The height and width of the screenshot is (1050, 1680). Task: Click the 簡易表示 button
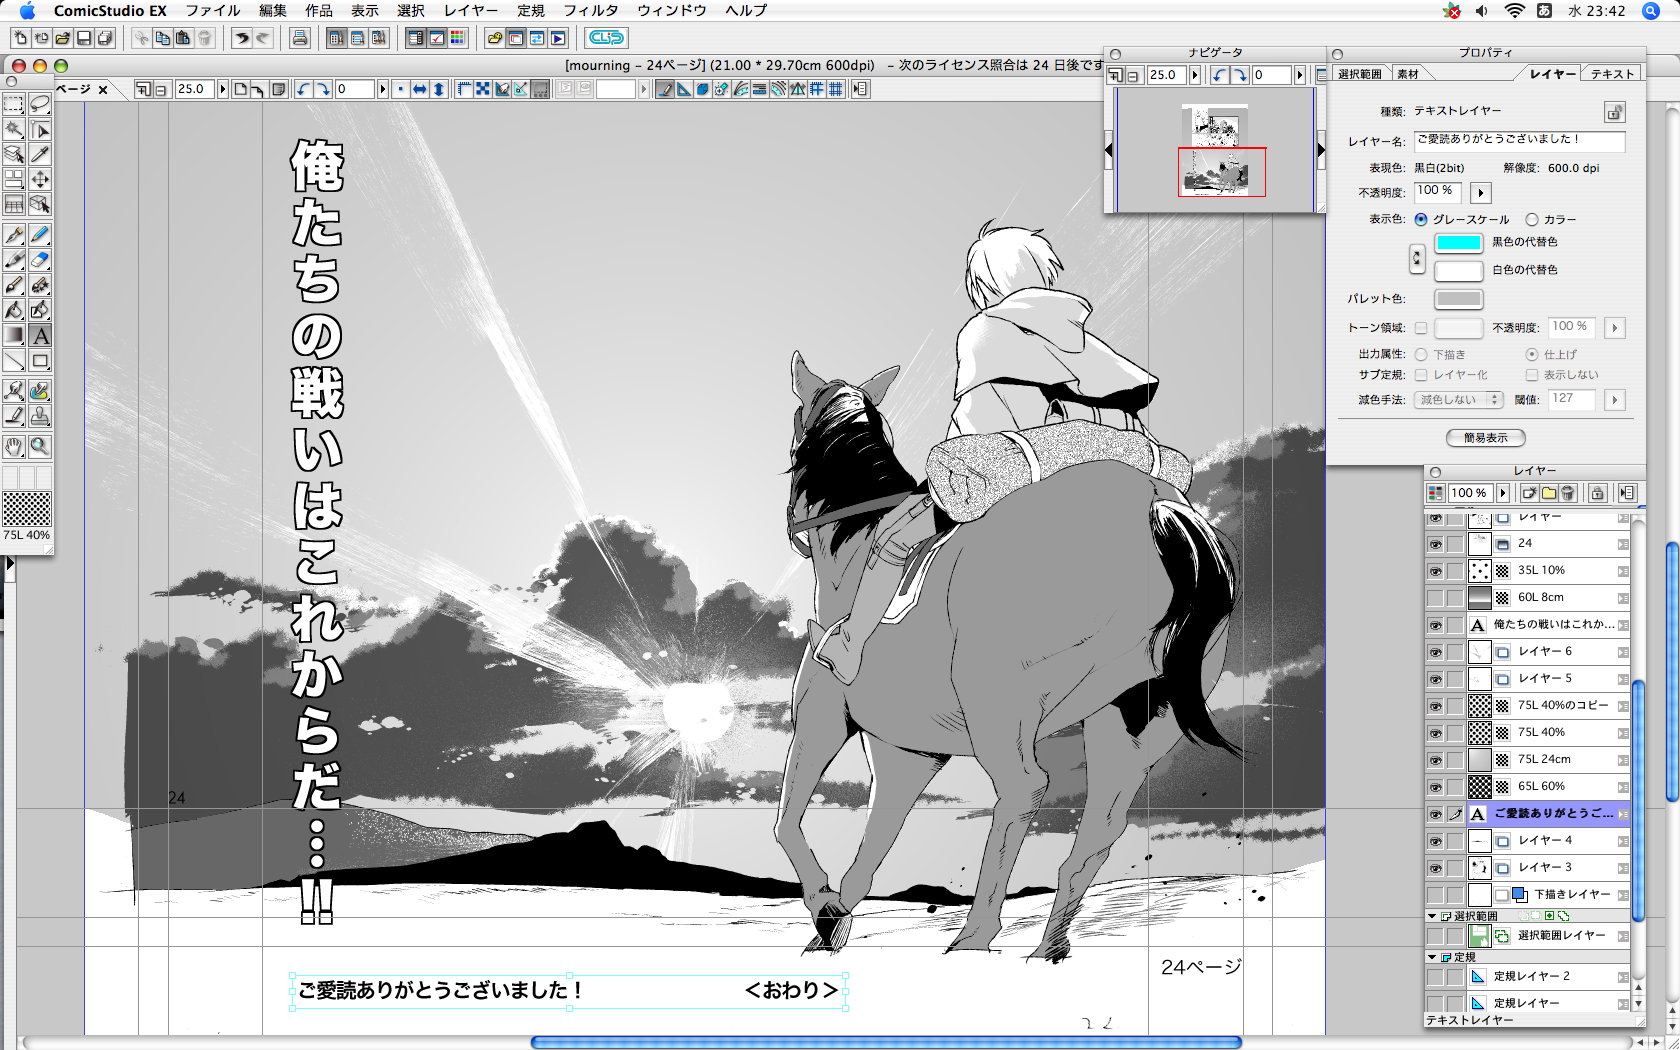(x=1486, y=438)
